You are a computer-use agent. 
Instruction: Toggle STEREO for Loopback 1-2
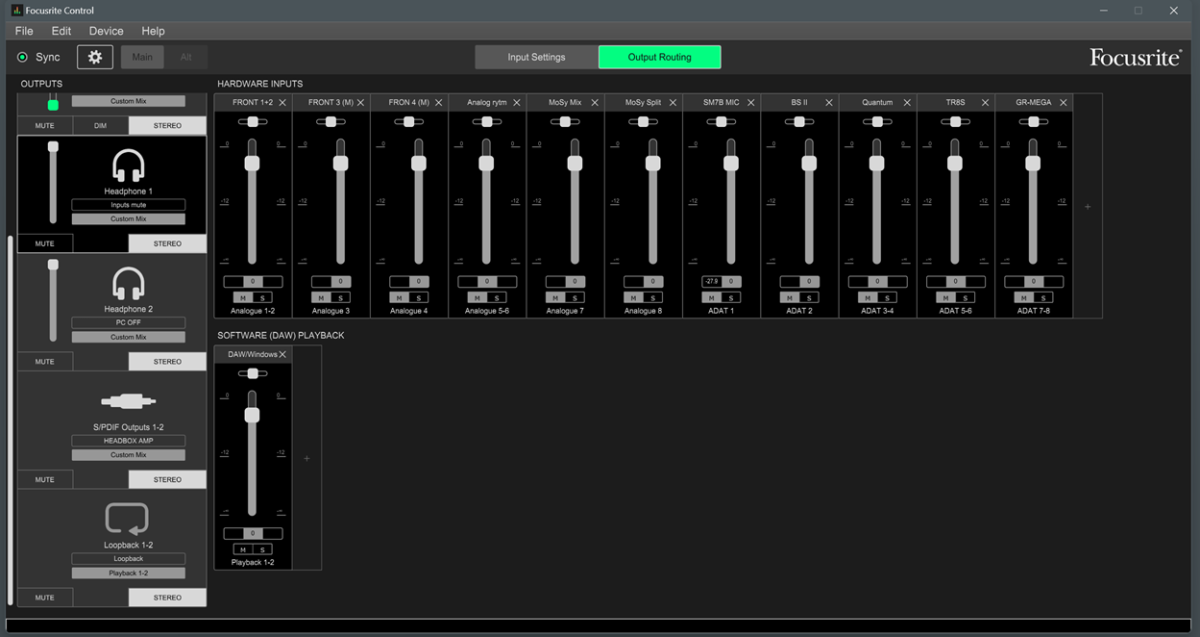pyautogui.click(x=167, y=597)
